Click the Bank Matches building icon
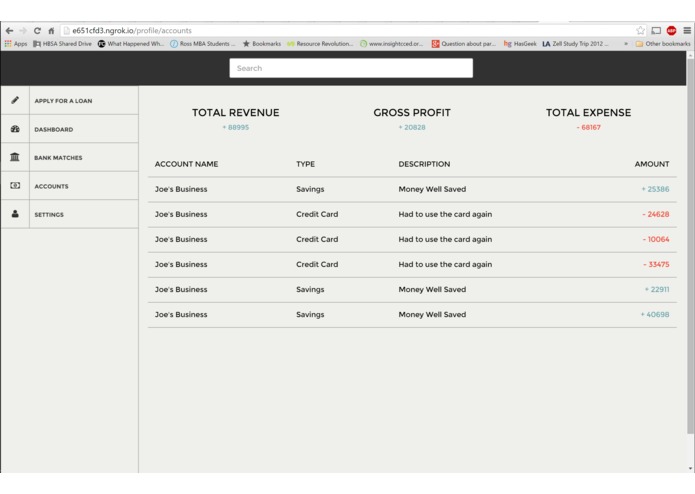Image resolution: width=695 pixels, height=494 pixels. [15, 157]
